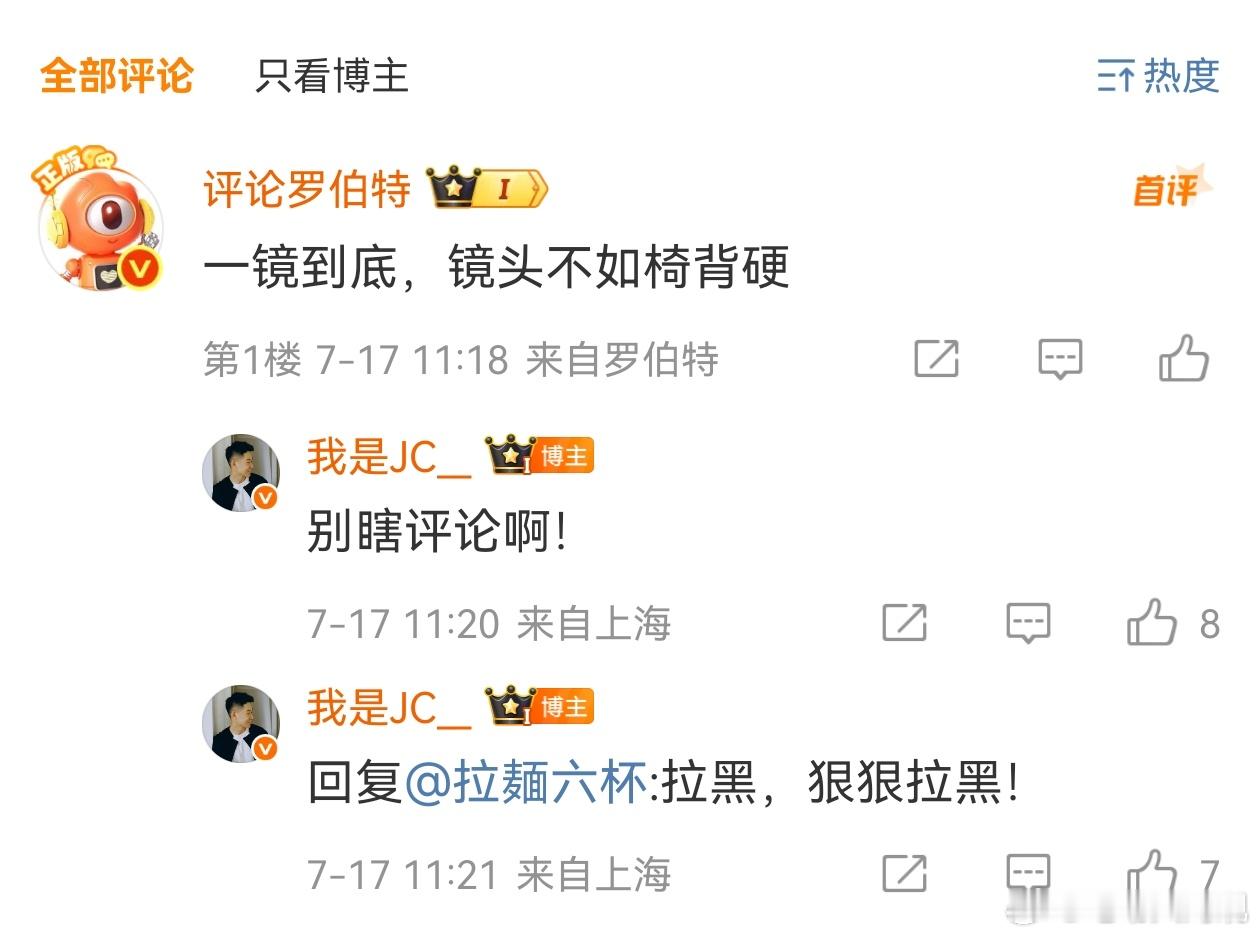
Task: Share the 别瞎评论啊 reply via forward icon
Action: point(904,622)
